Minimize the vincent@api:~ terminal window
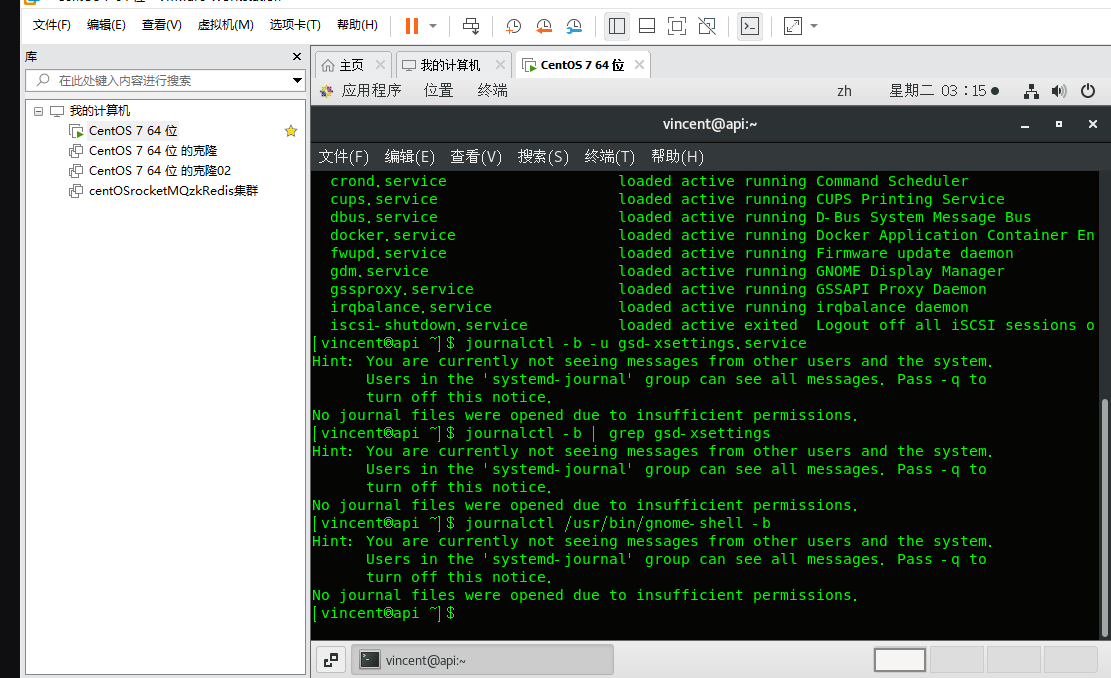1111x678 pixels. (1025, 125)
